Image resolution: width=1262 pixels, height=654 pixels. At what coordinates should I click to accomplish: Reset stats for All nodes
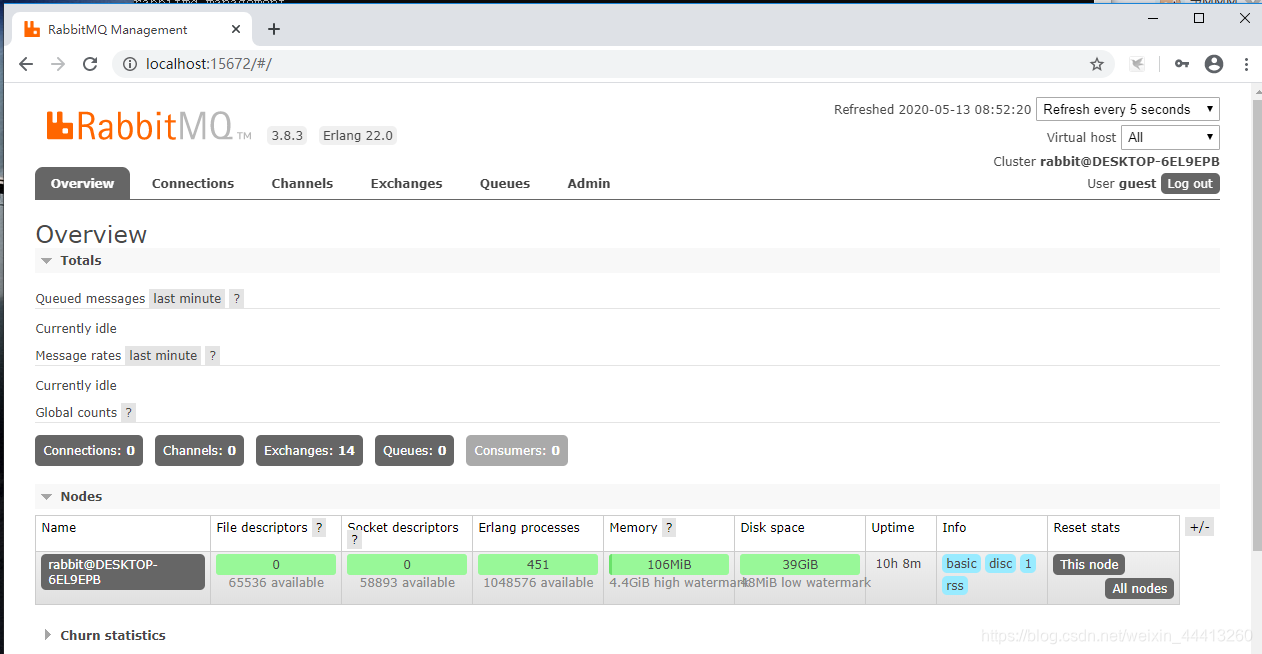point(1140,588)
